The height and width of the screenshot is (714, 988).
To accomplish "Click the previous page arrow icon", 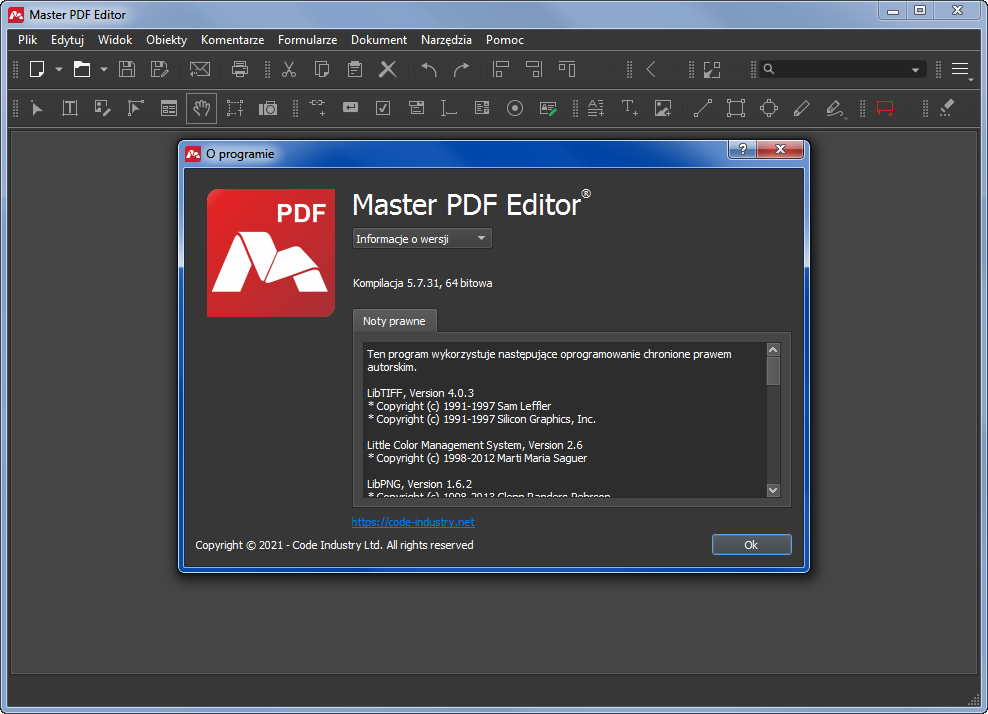I will coord(652,69).
